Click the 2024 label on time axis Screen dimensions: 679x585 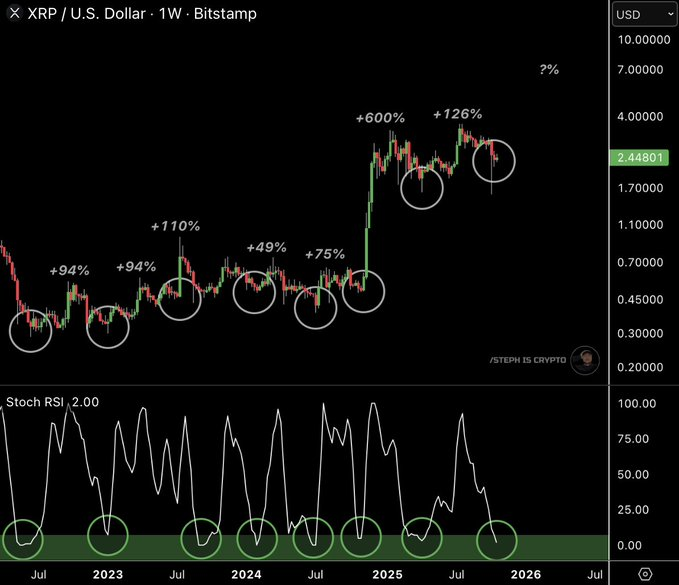pos(245,574)
